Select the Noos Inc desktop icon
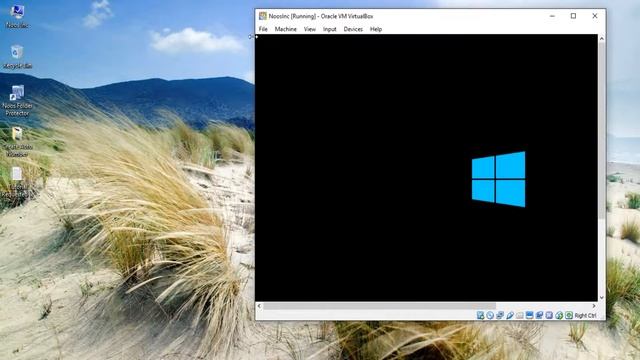Image resolution: width=640 pixels, height=360 pixels. (x=17, y=17)
